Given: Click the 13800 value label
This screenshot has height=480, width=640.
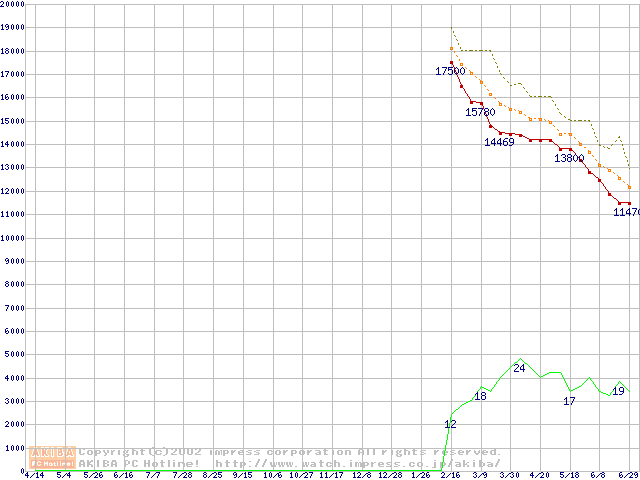Looking at the screenshot, I should 569,159.
